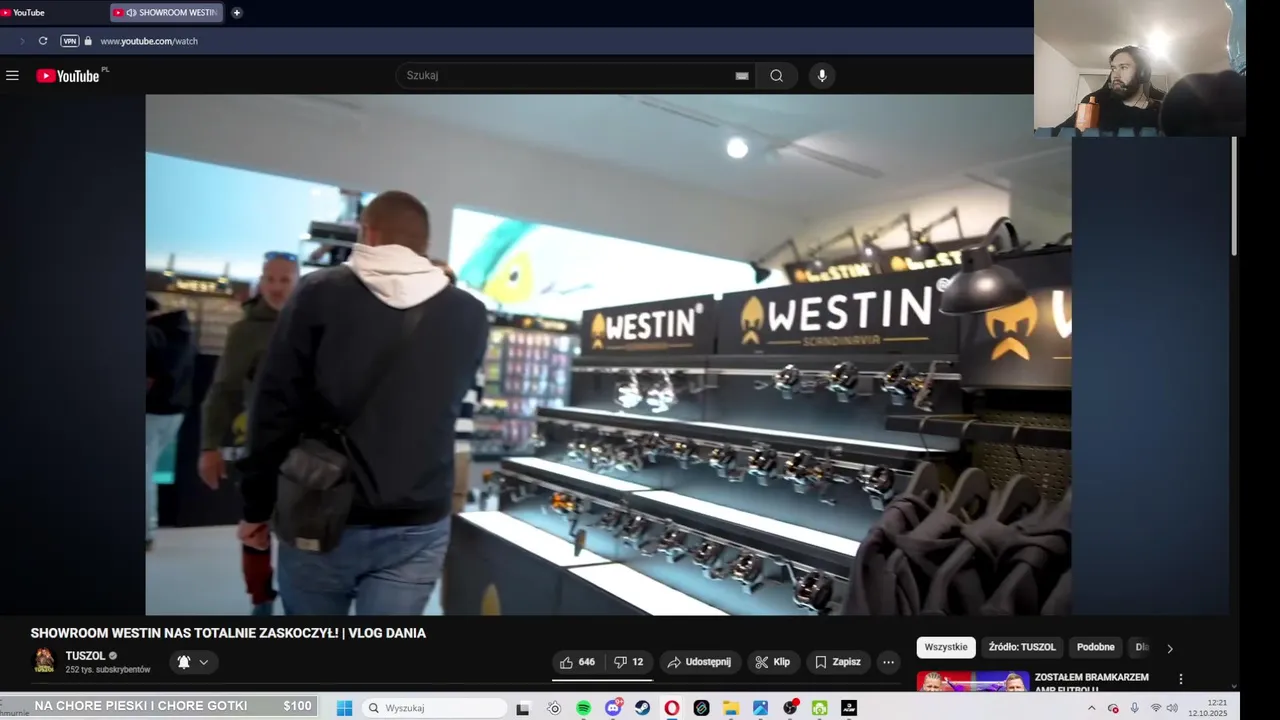Open Wi-Fi network tray icon
Viewport: 1280px width, 720px height.
tap(1156, 708)
